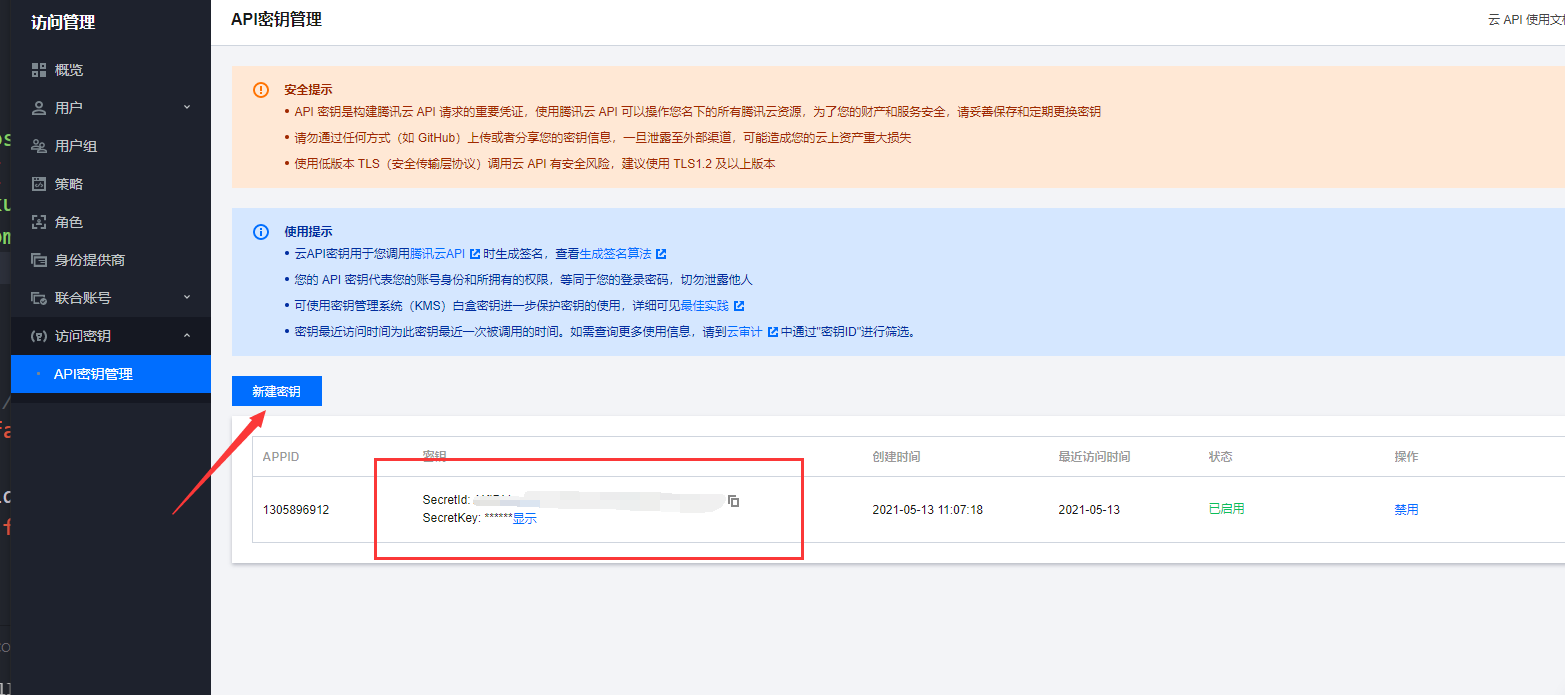Click the 策略 policy icon in sidebar
Viewport: 1565px width, 695px height.
point(39,184)
